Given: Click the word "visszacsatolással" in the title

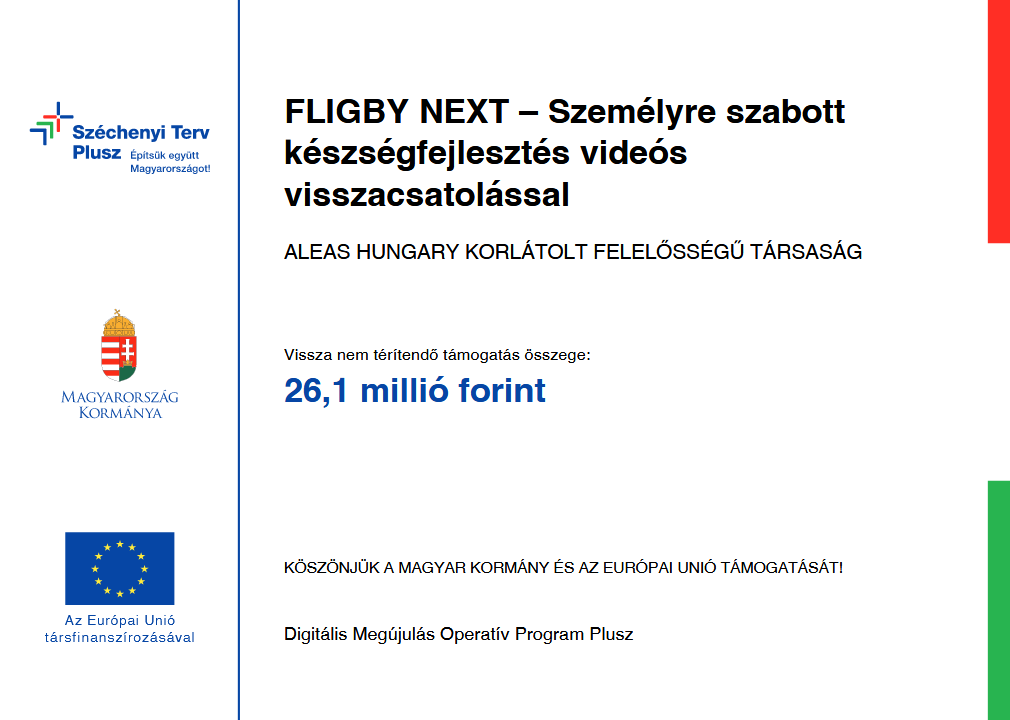Looking at the screenshot, I should (427, 195).
